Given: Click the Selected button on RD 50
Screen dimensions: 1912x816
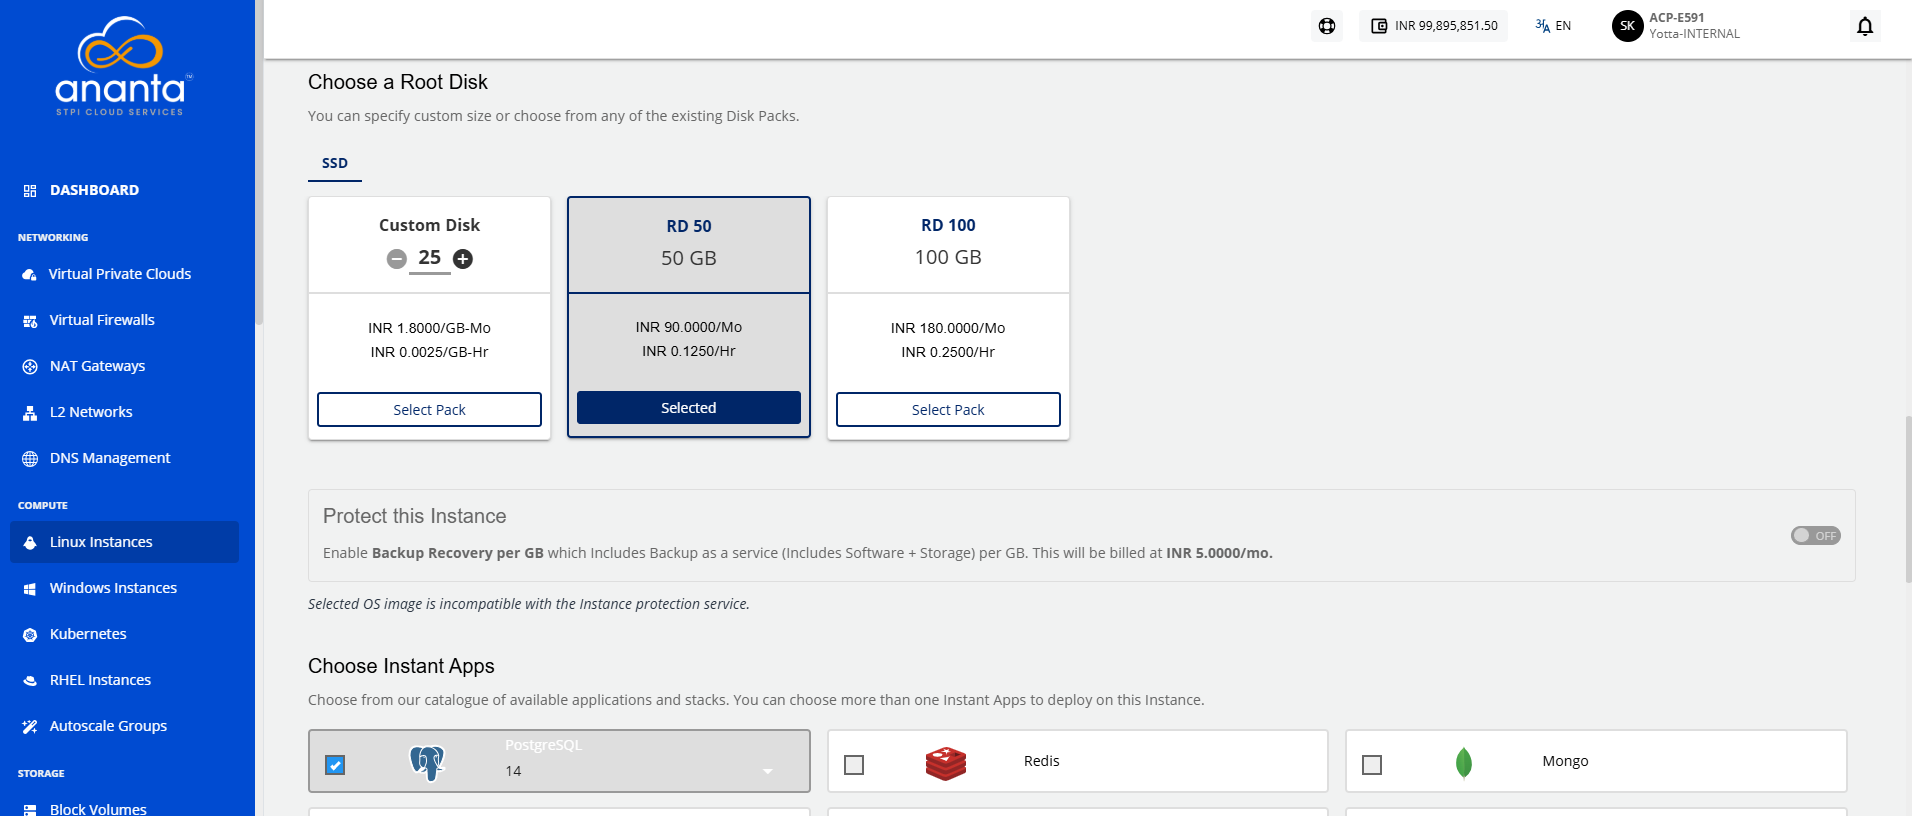Looking at the screenshot, I should pyautogui.click(x=689, y=408).
